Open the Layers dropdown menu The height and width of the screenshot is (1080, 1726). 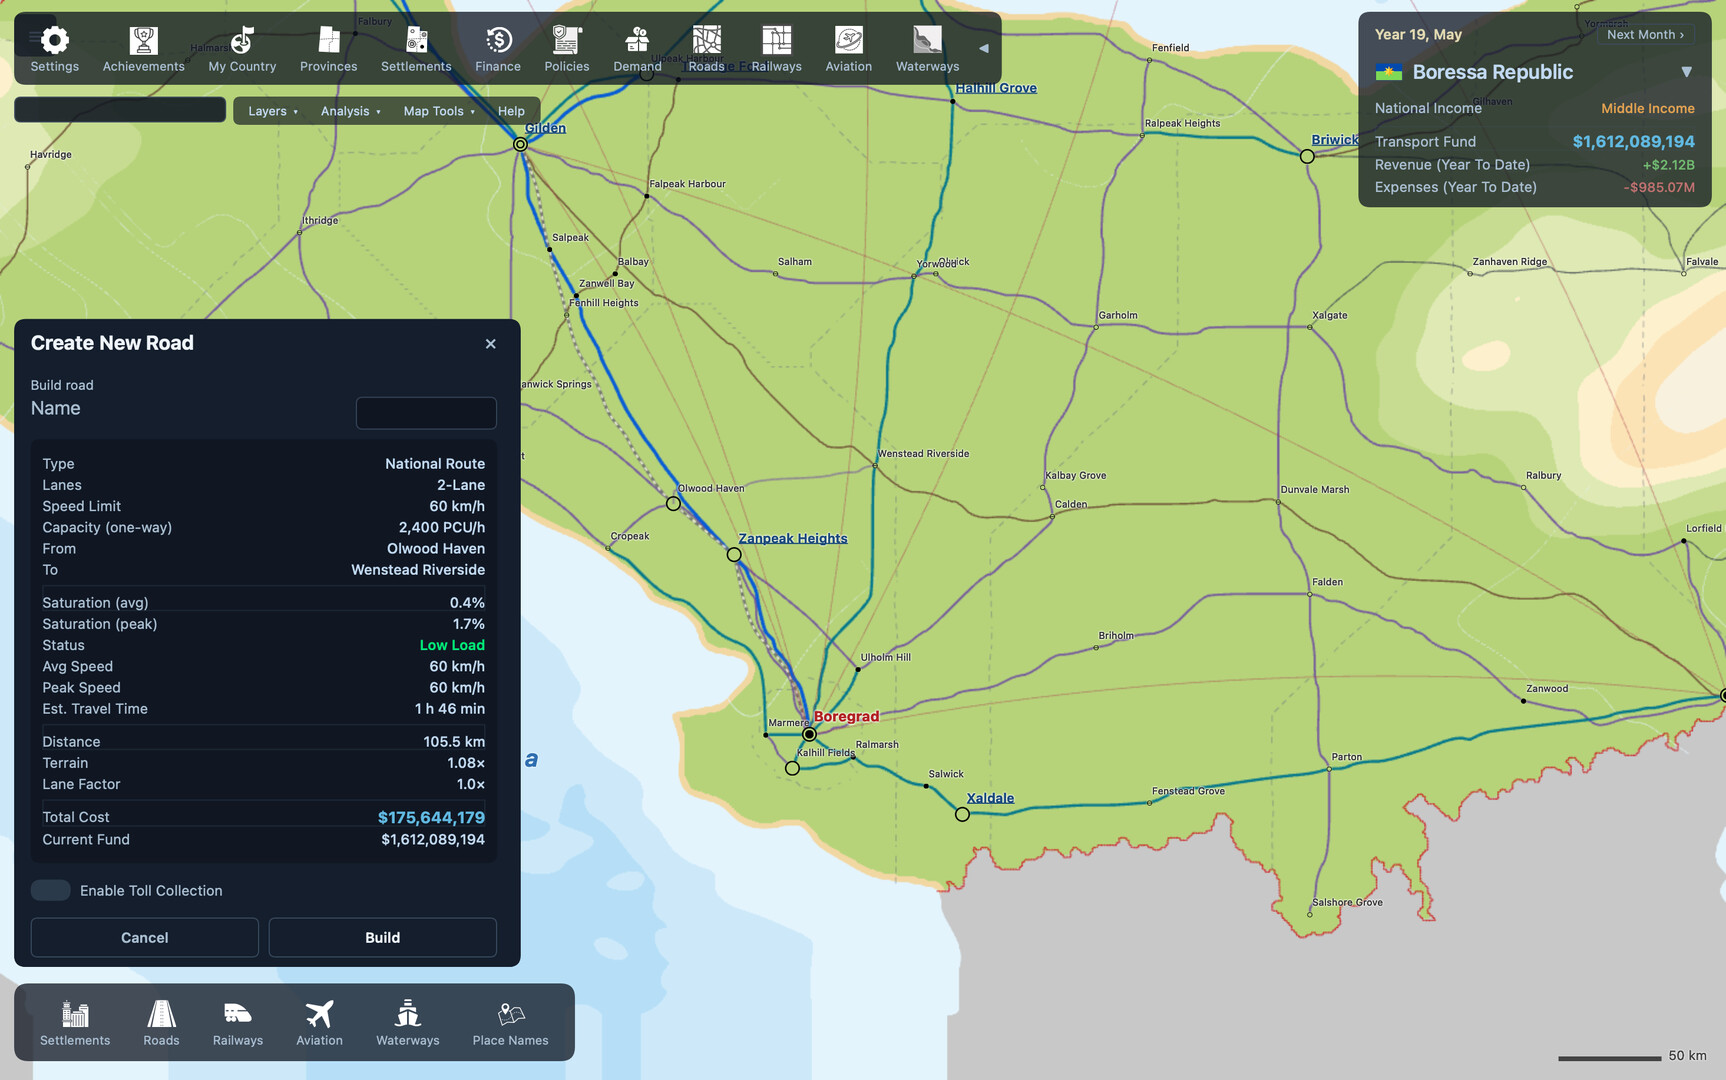point(272,111)
